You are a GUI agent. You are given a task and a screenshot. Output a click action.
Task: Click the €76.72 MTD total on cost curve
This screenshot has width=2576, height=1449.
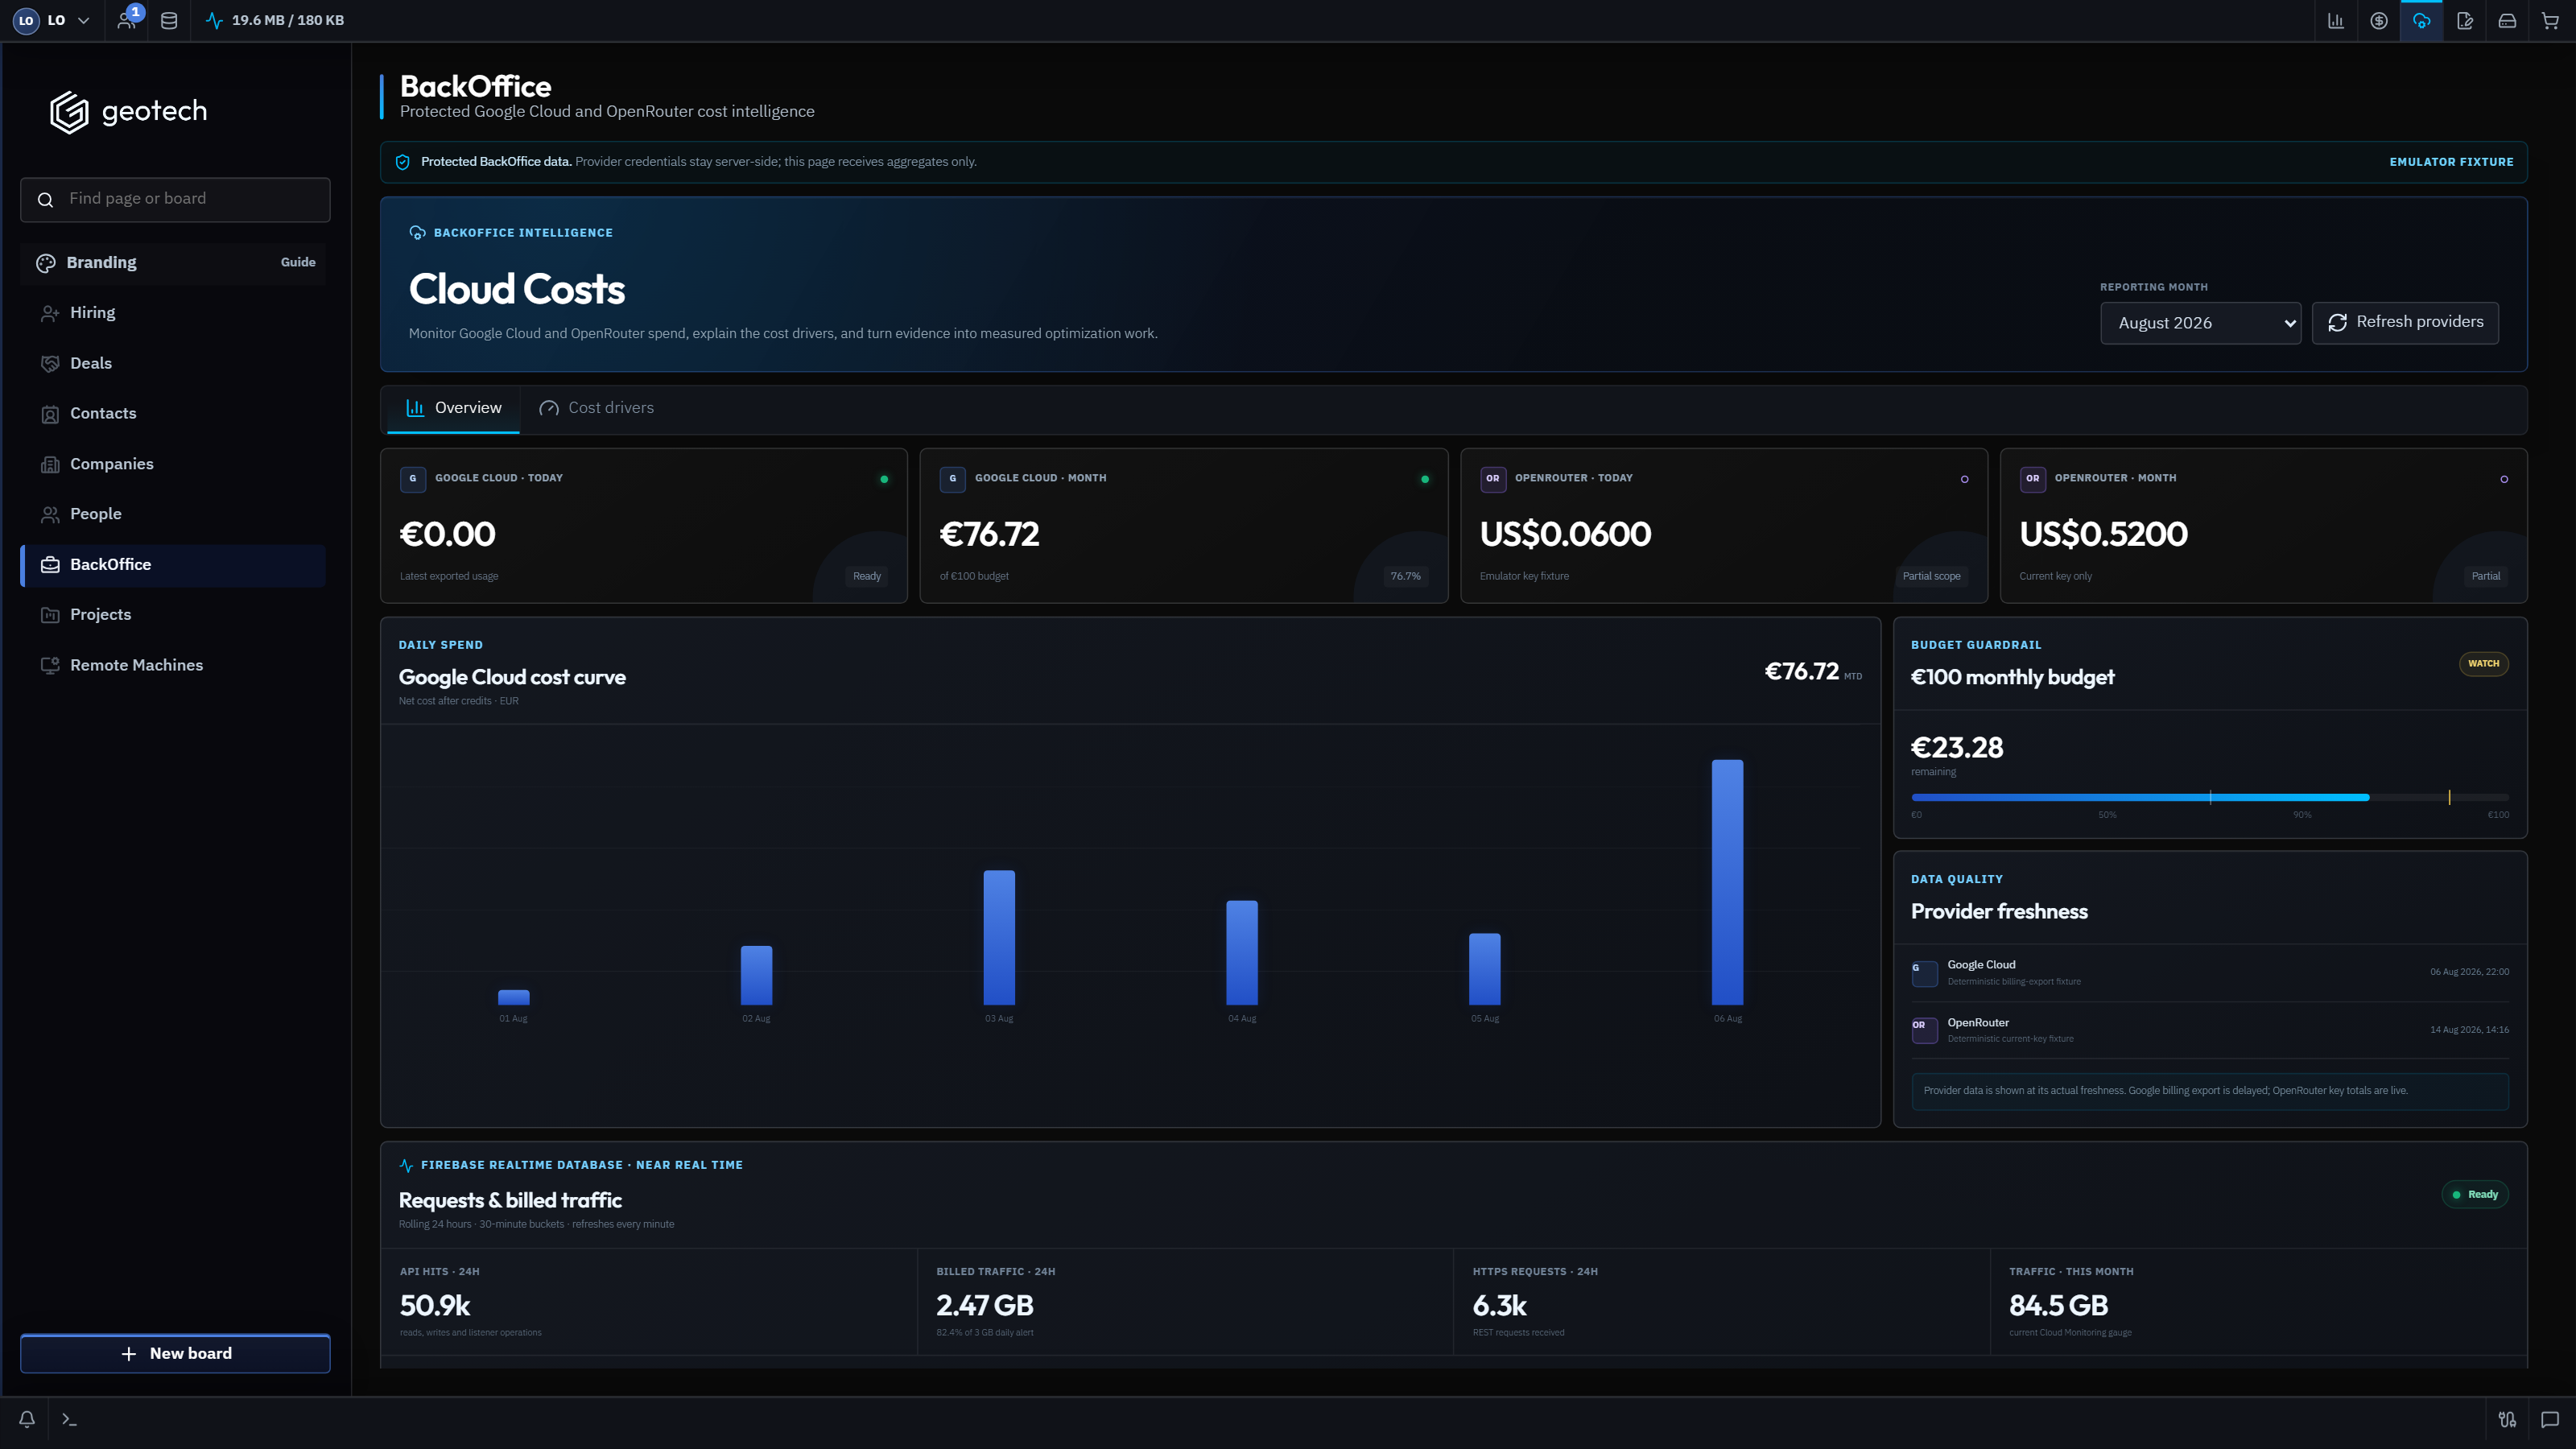click(1813, 672)
